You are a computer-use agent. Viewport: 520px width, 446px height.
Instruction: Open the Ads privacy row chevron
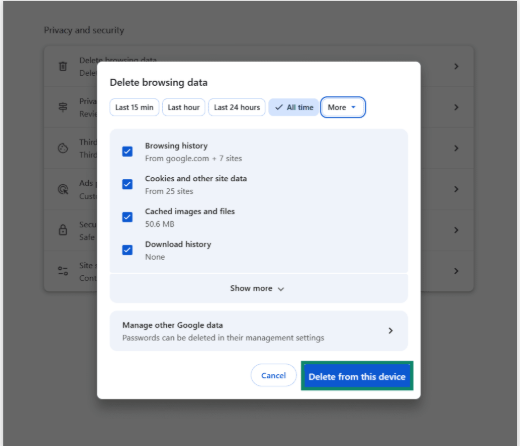pos(456,189)
